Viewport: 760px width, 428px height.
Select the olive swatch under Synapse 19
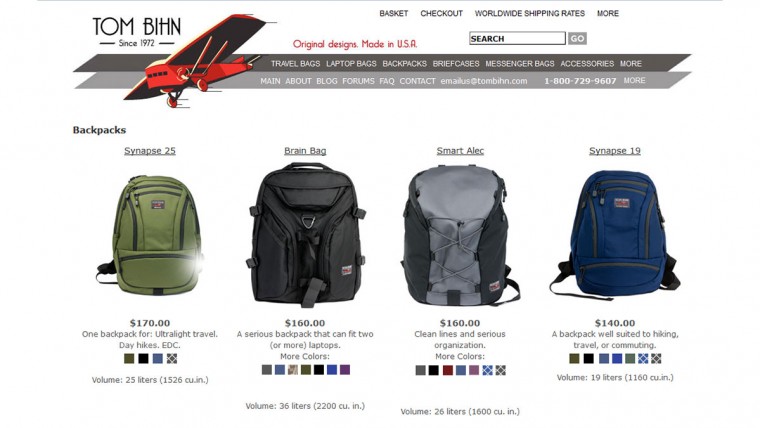tap(574, 359)
